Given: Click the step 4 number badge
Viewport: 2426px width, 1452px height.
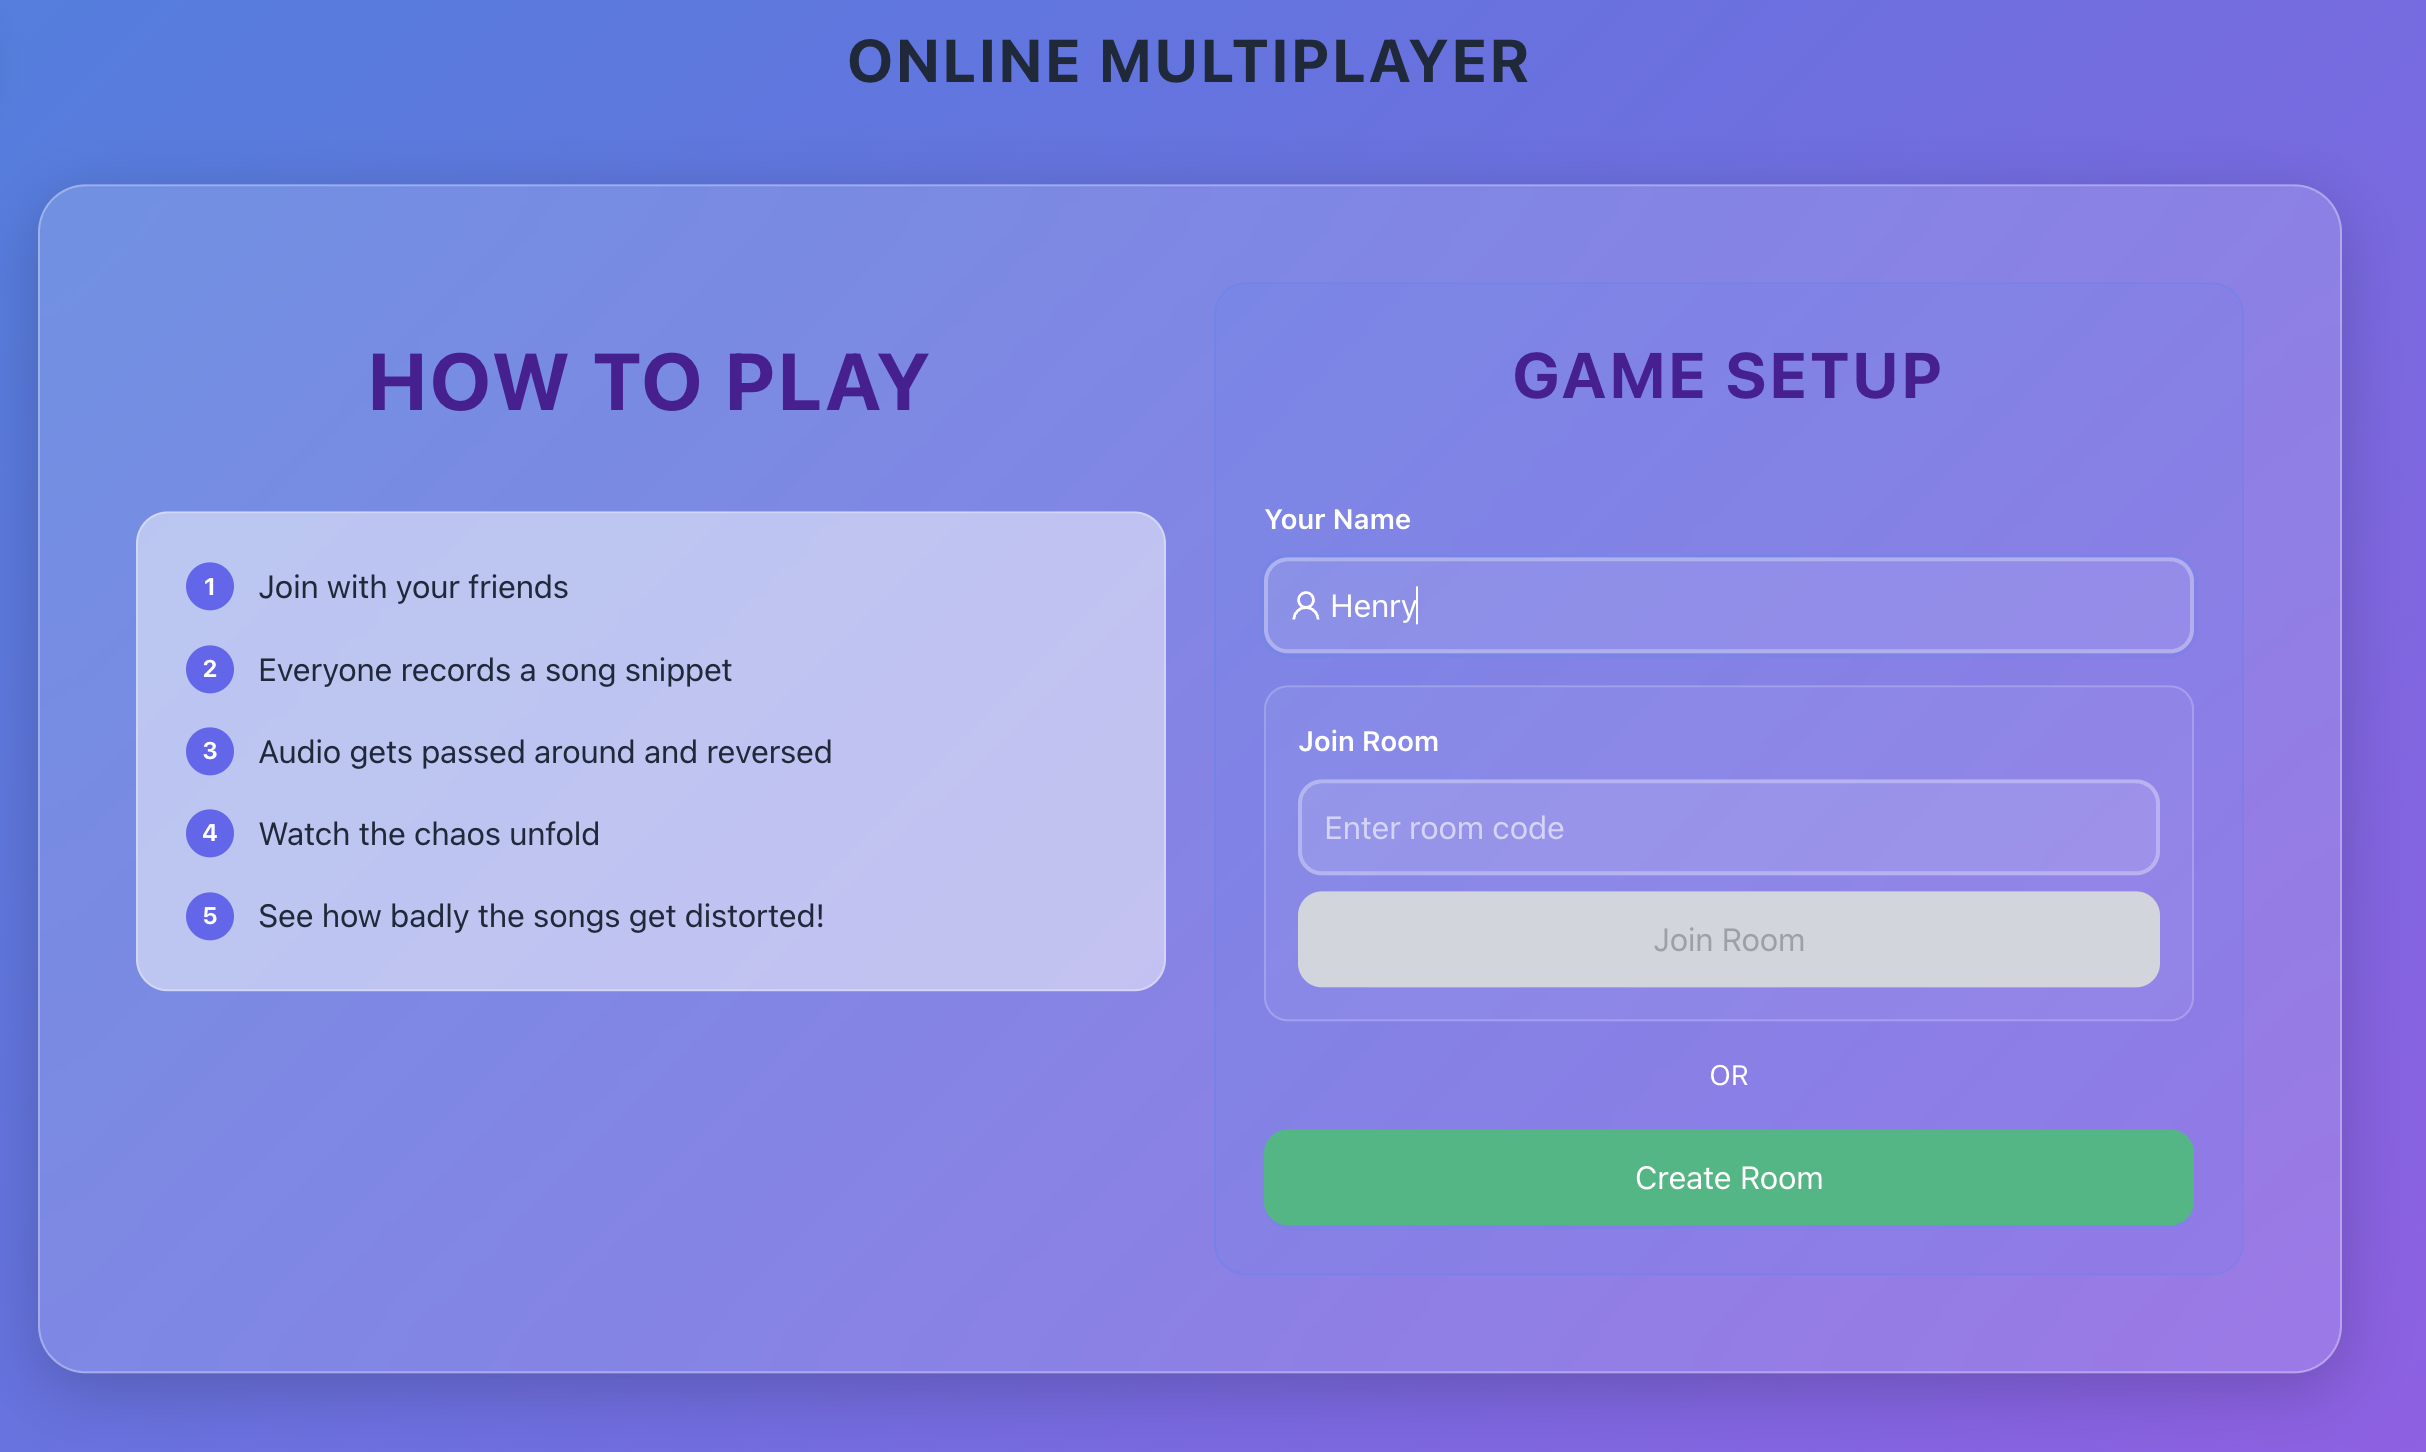Looking at the screenshot, I should click(x=210, y=833).
